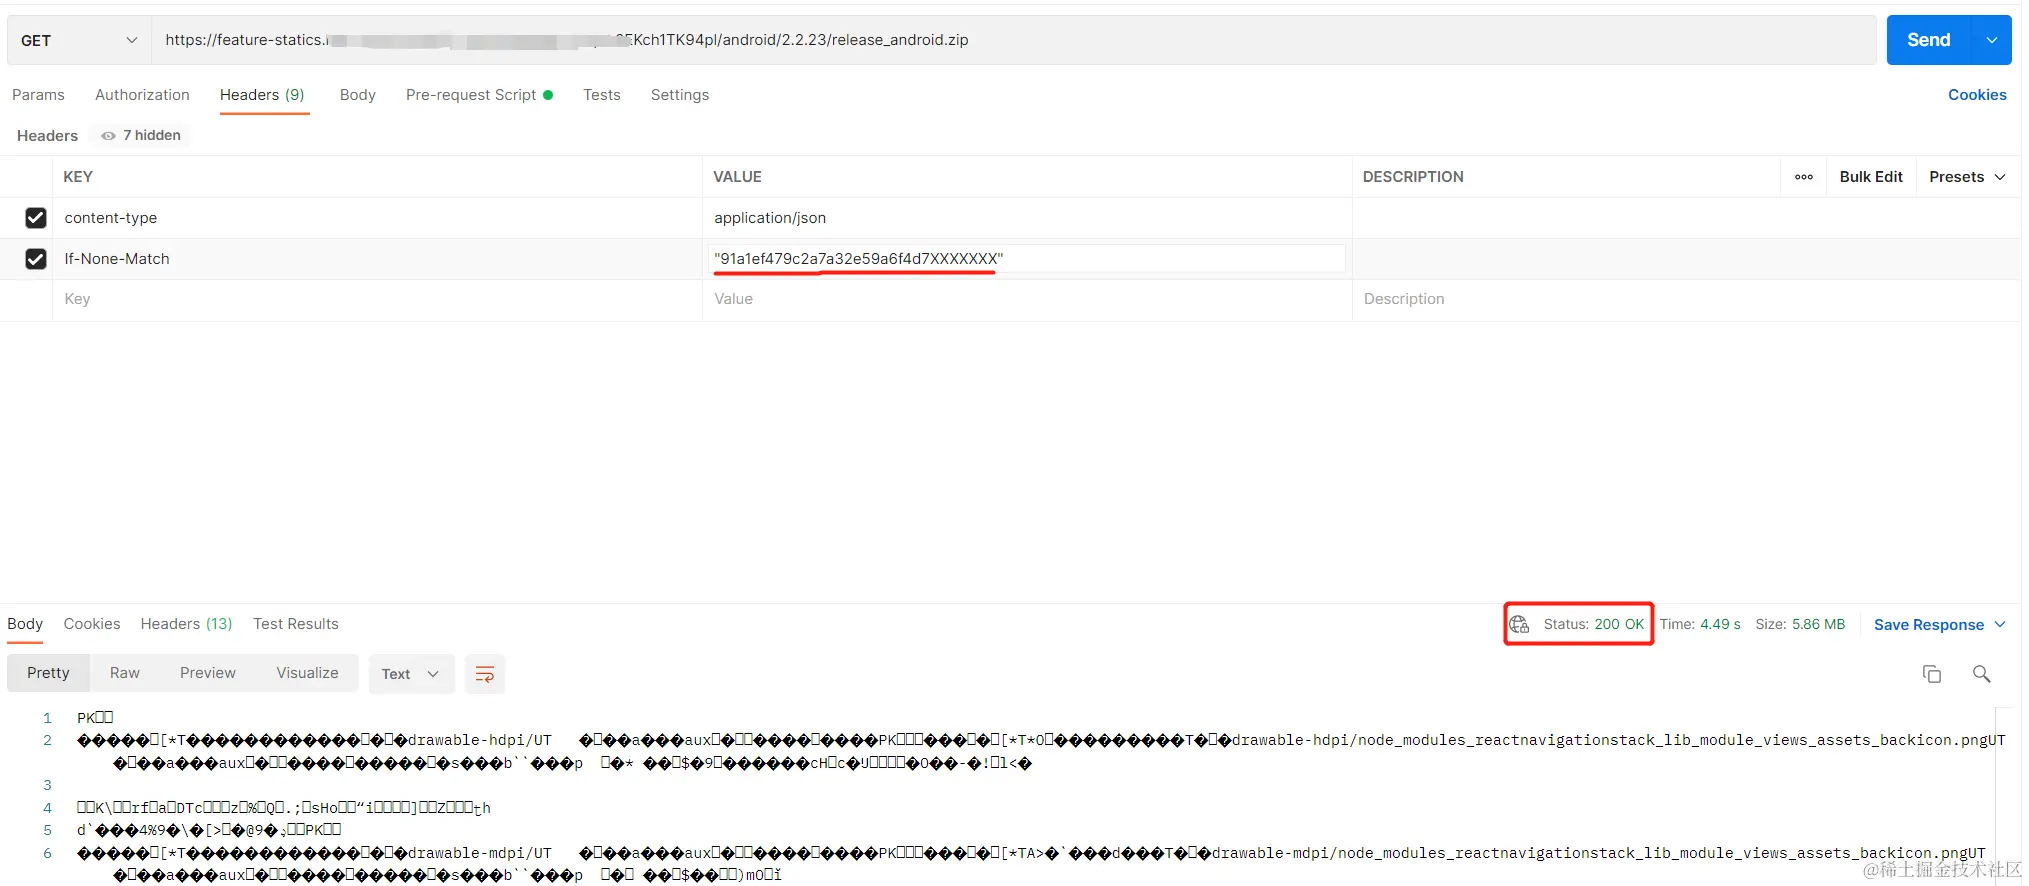Switch to the Raw view mode
Screen dimensions: 2029x886
[125, 673]
